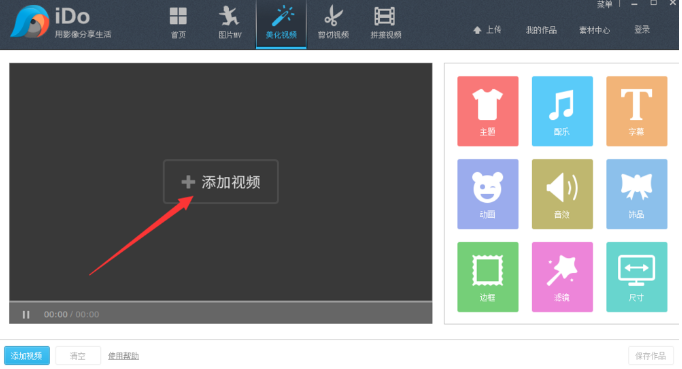
Task: Open the 使用帮助 help link
Action: [x=123, y=356]
